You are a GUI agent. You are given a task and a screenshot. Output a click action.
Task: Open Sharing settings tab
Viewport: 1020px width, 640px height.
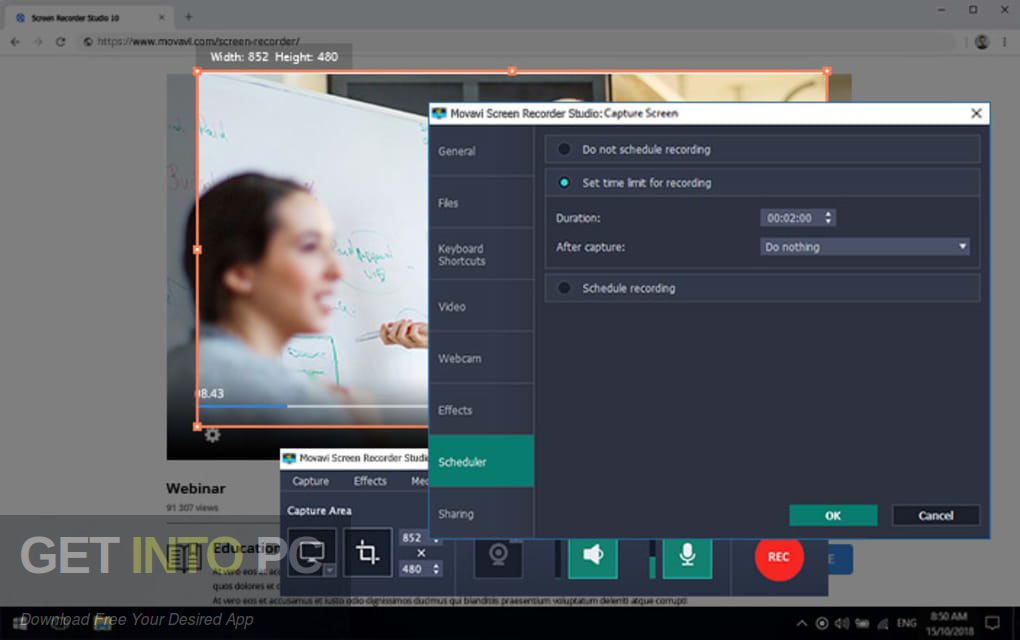[481, 514]
